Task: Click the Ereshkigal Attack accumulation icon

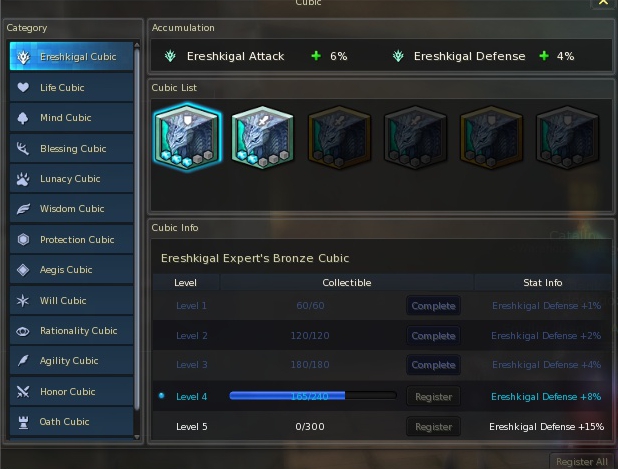Action: [170, 56]
